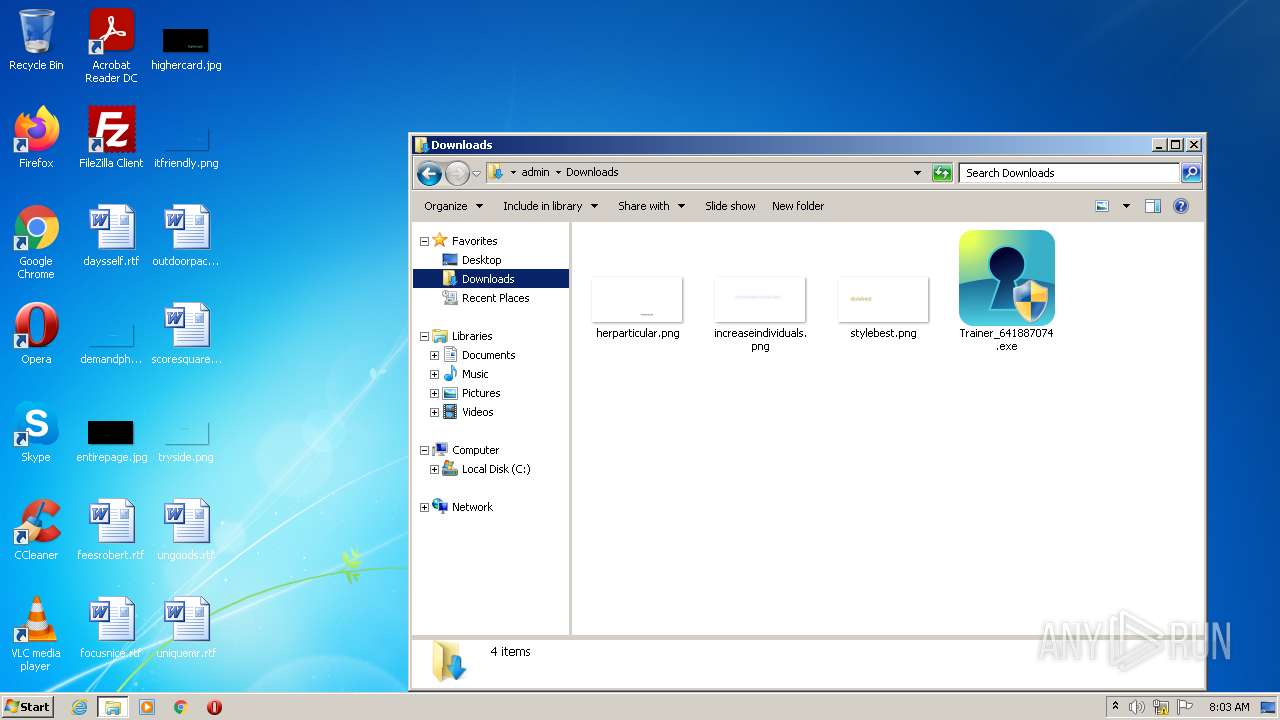Image resolution: width=1280 pixels, height=720 pixels.
Task: Select daysself.rtf document on desktop
Action: point(111,236)
